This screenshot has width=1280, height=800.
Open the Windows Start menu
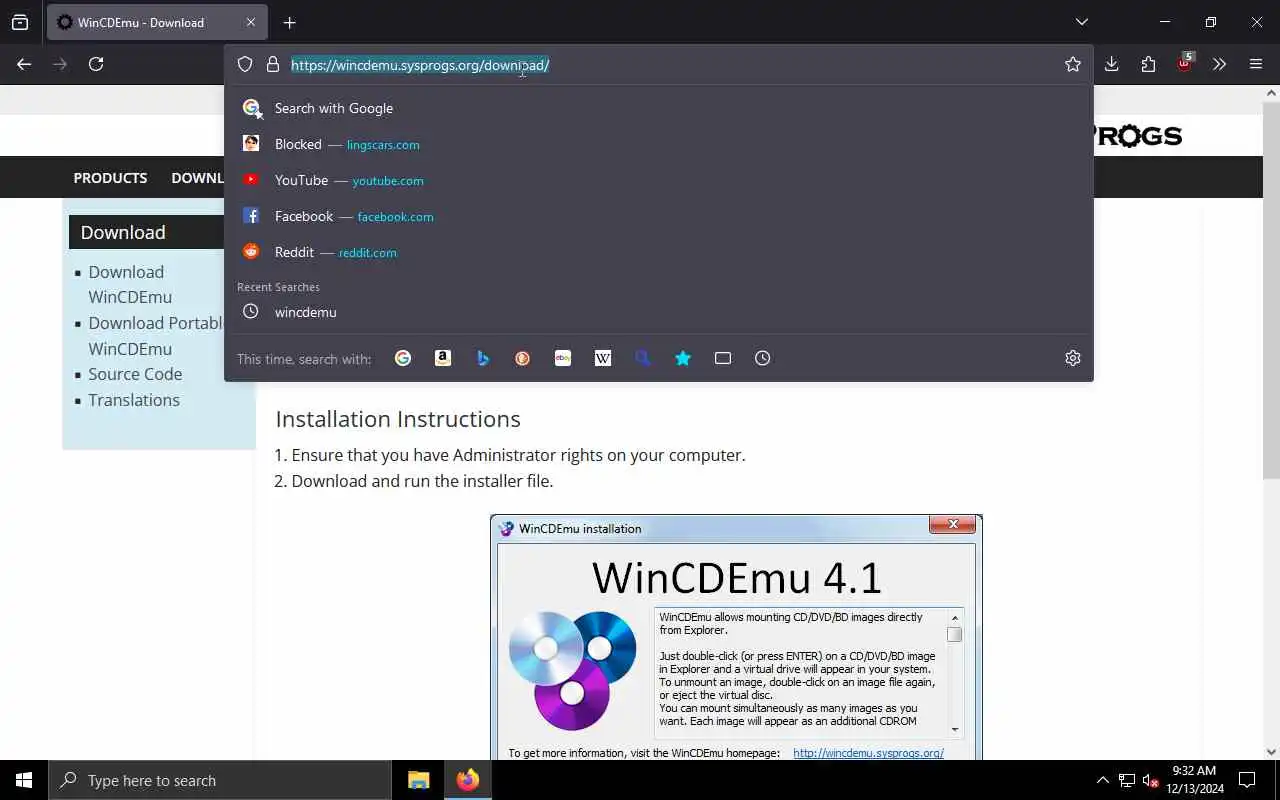pos(24,780)
